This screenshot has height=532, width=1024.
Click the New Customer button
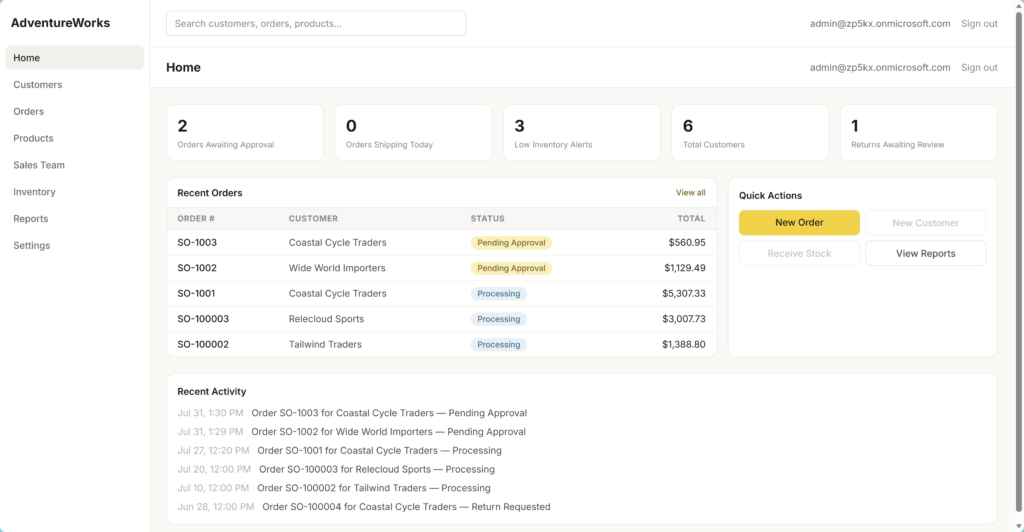(x=925, y=223)
